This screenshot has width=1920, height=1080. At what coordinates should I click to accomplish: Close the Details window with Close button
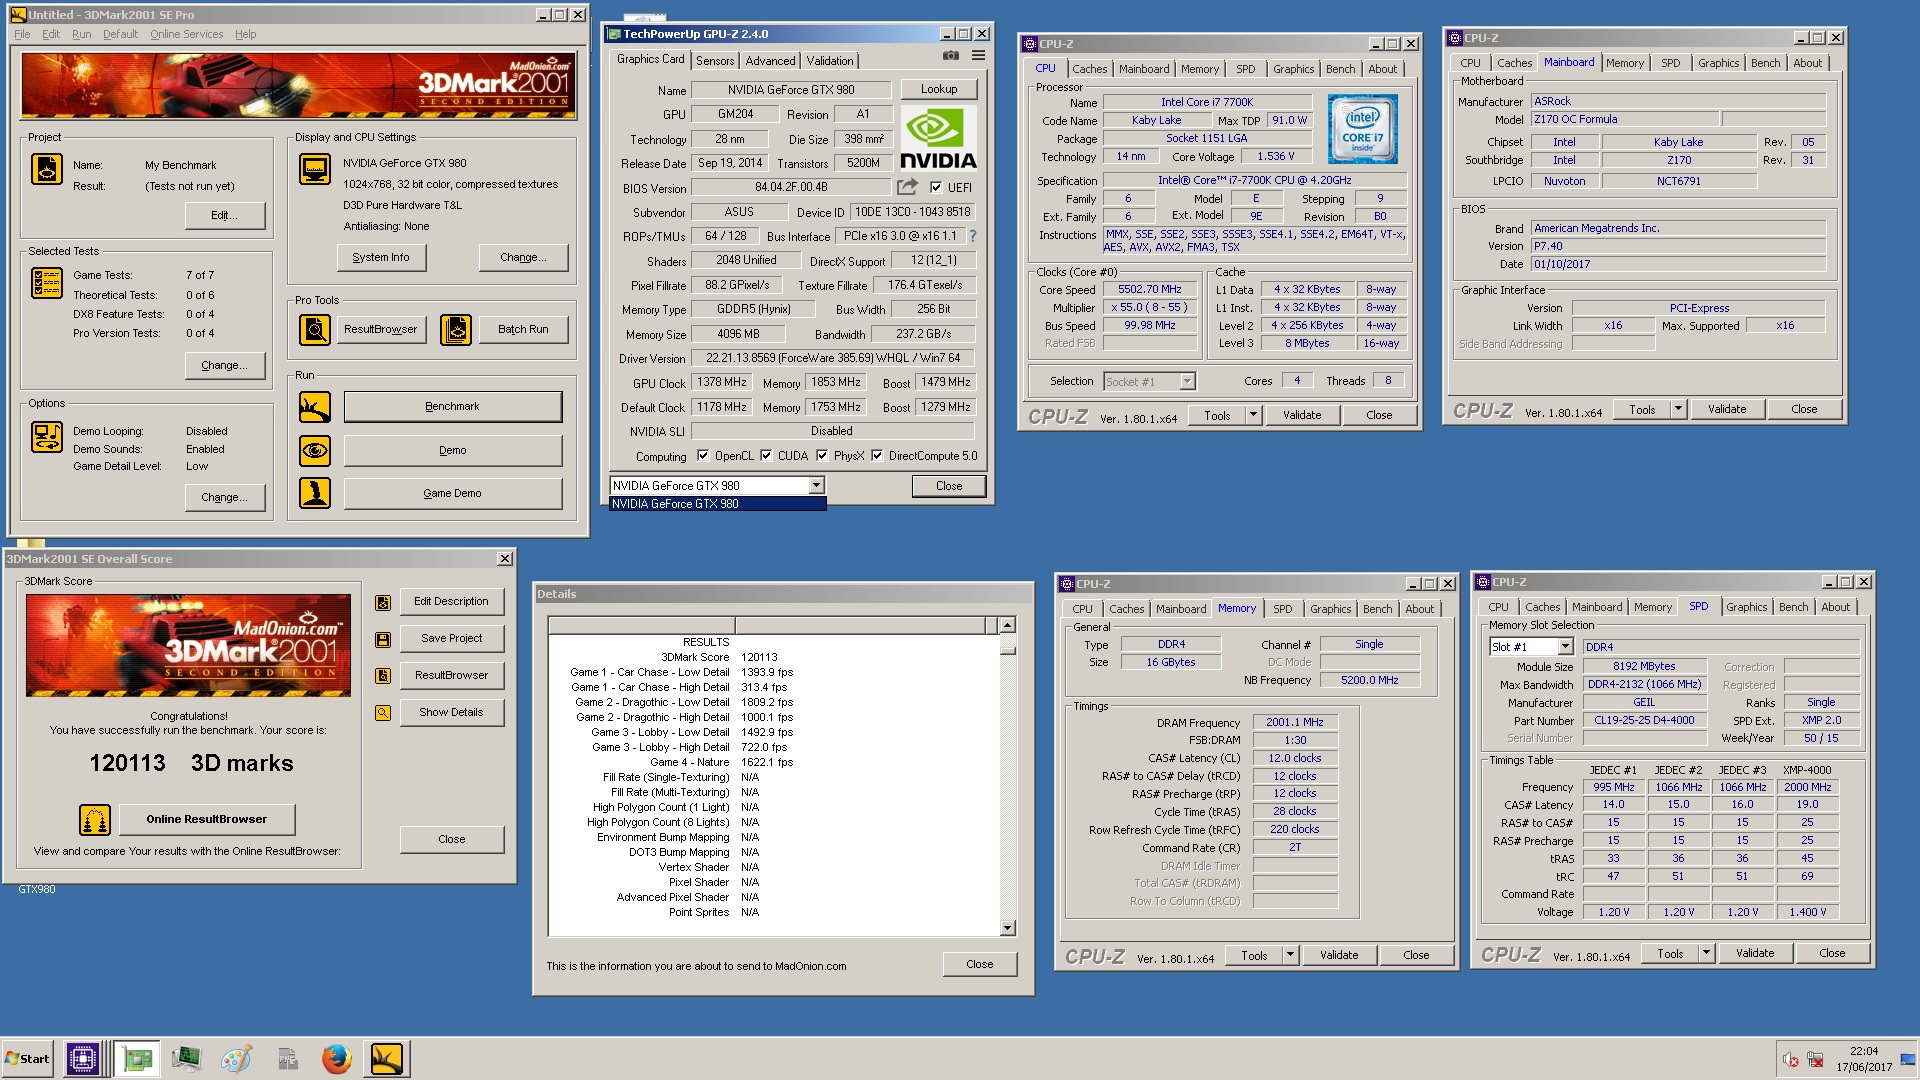pos(979,965)
